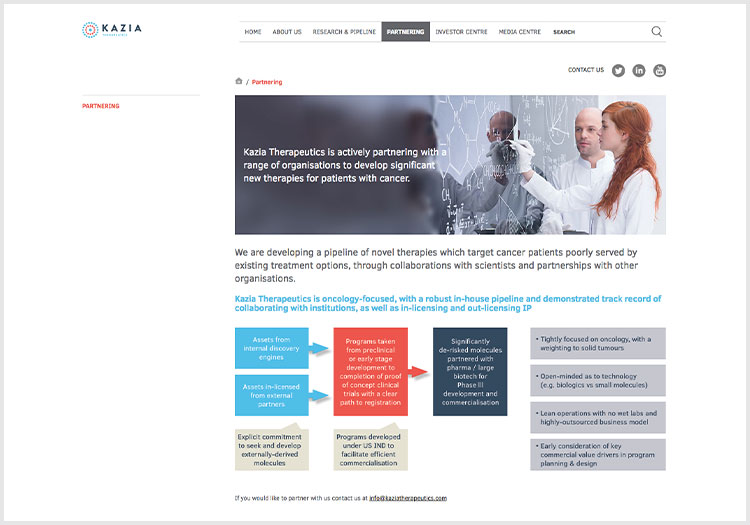Screen dimensions: 750x525
Task: Open the About Us menu
Action: [287, 32]
